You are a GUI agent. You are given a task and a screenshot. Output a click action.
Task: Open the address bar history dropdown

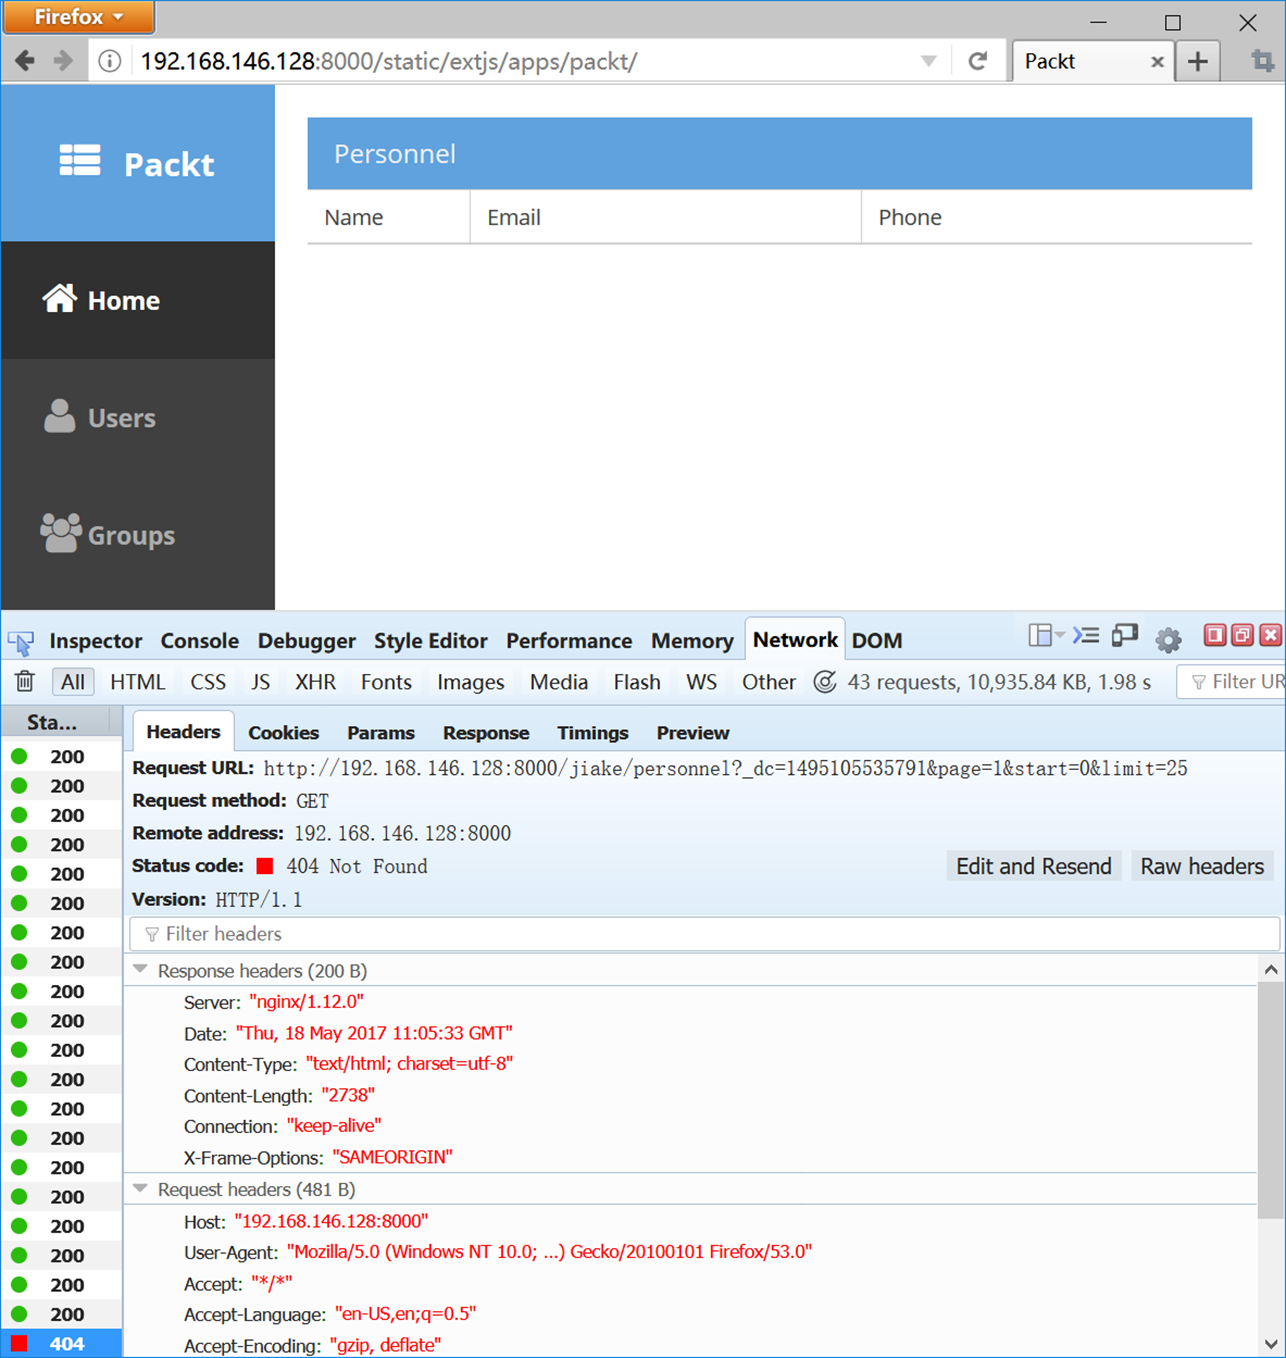(x=929, y=62)
